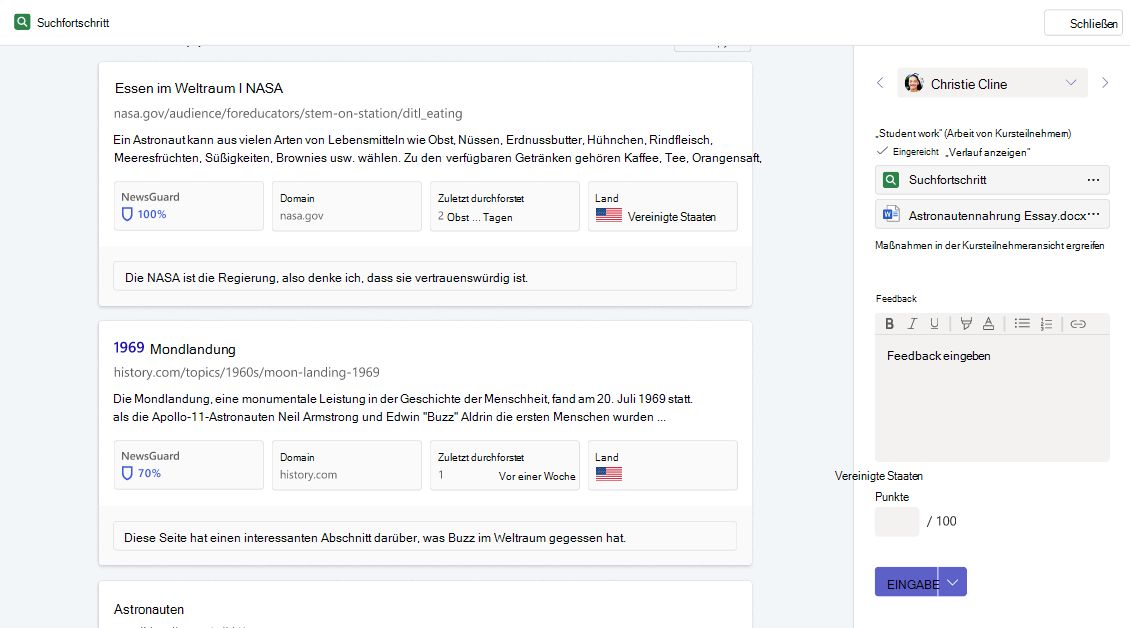Open more options for Suchfortschritt attachment
The width and height of the screenshot is (1130, 628).
1093,180
